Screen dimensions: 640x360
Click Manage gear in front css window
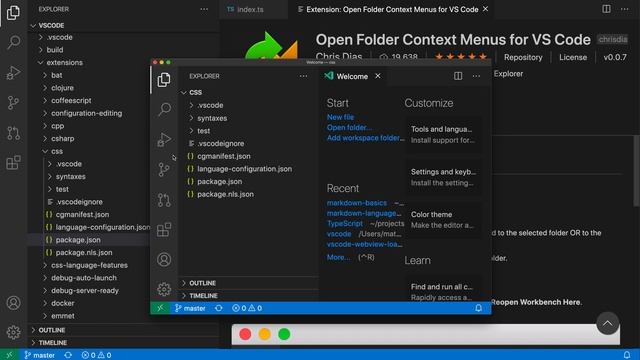pos(164,289)
